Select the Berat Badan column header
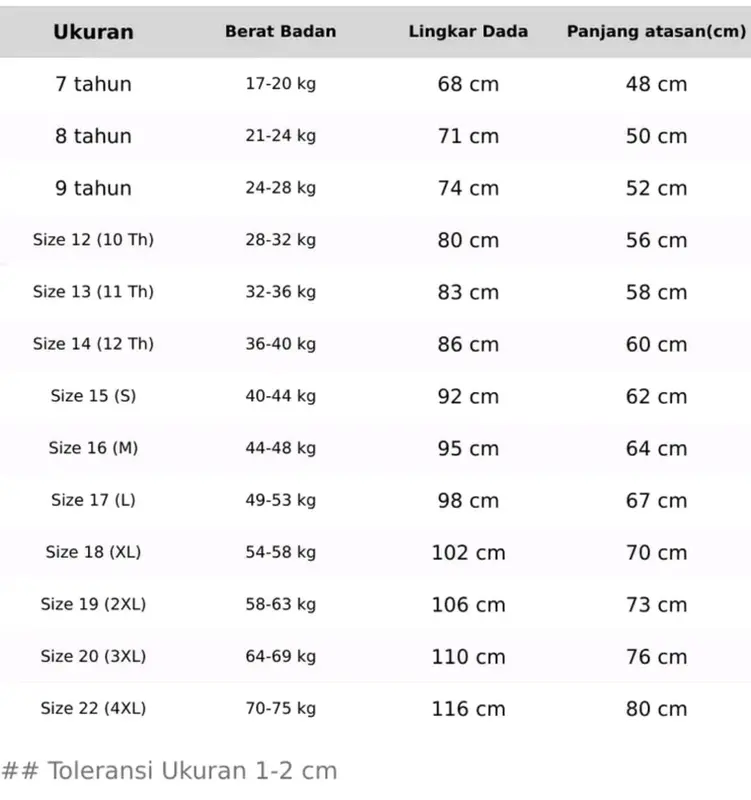This screenshot has height=800, width=751. point(281,32)
